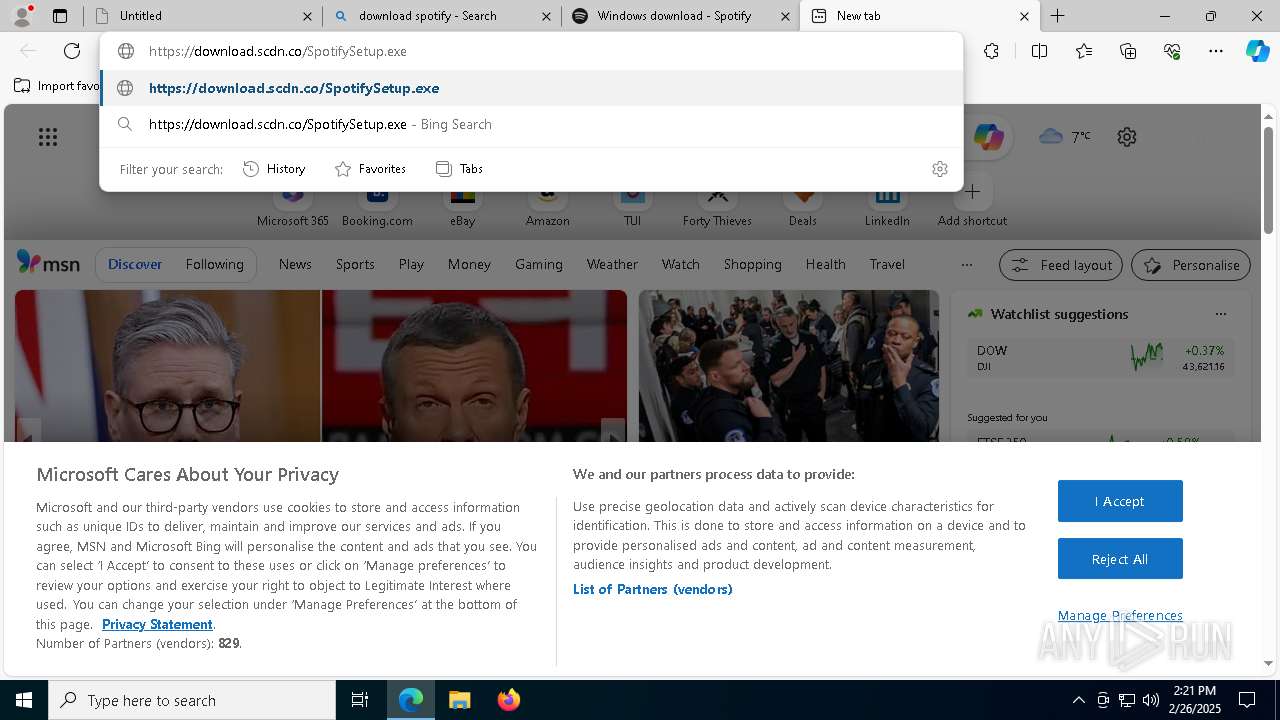Toggle Split screen icon in toolbar
This screenshot has width=1280, height=720.
1039,51
